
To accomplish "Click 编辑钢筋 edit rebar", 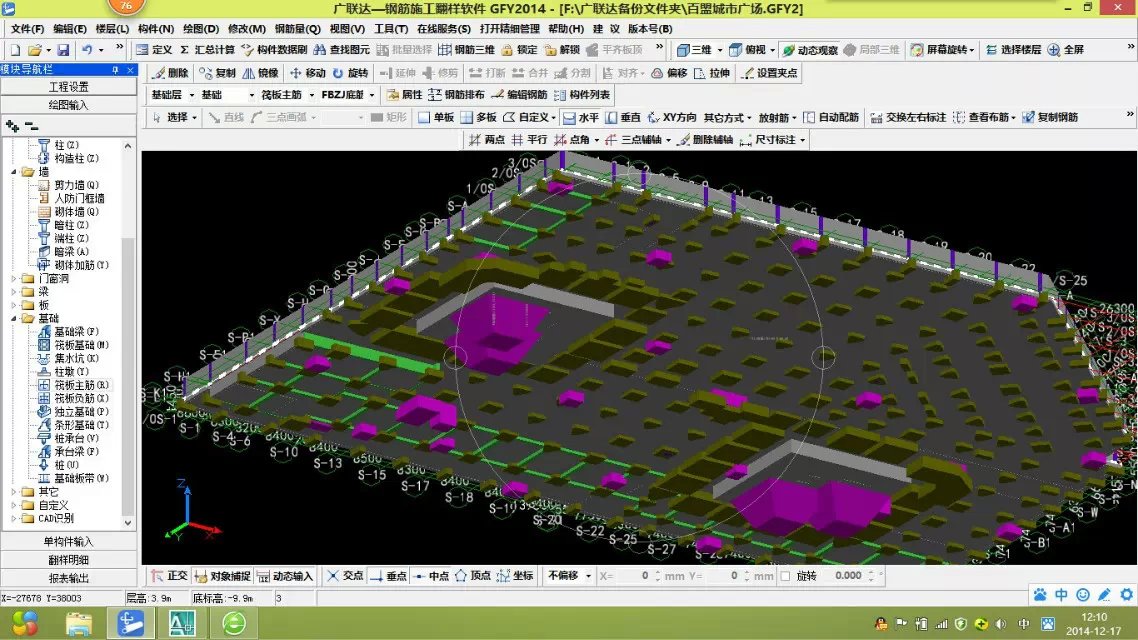I will click(519, 95).
